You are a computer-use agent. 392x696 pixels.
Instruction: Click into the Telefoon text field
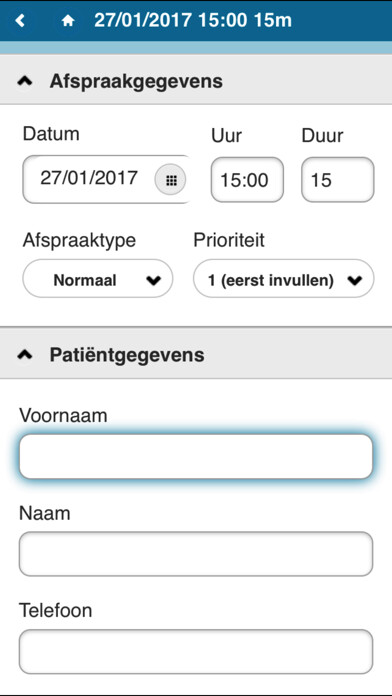196,651
